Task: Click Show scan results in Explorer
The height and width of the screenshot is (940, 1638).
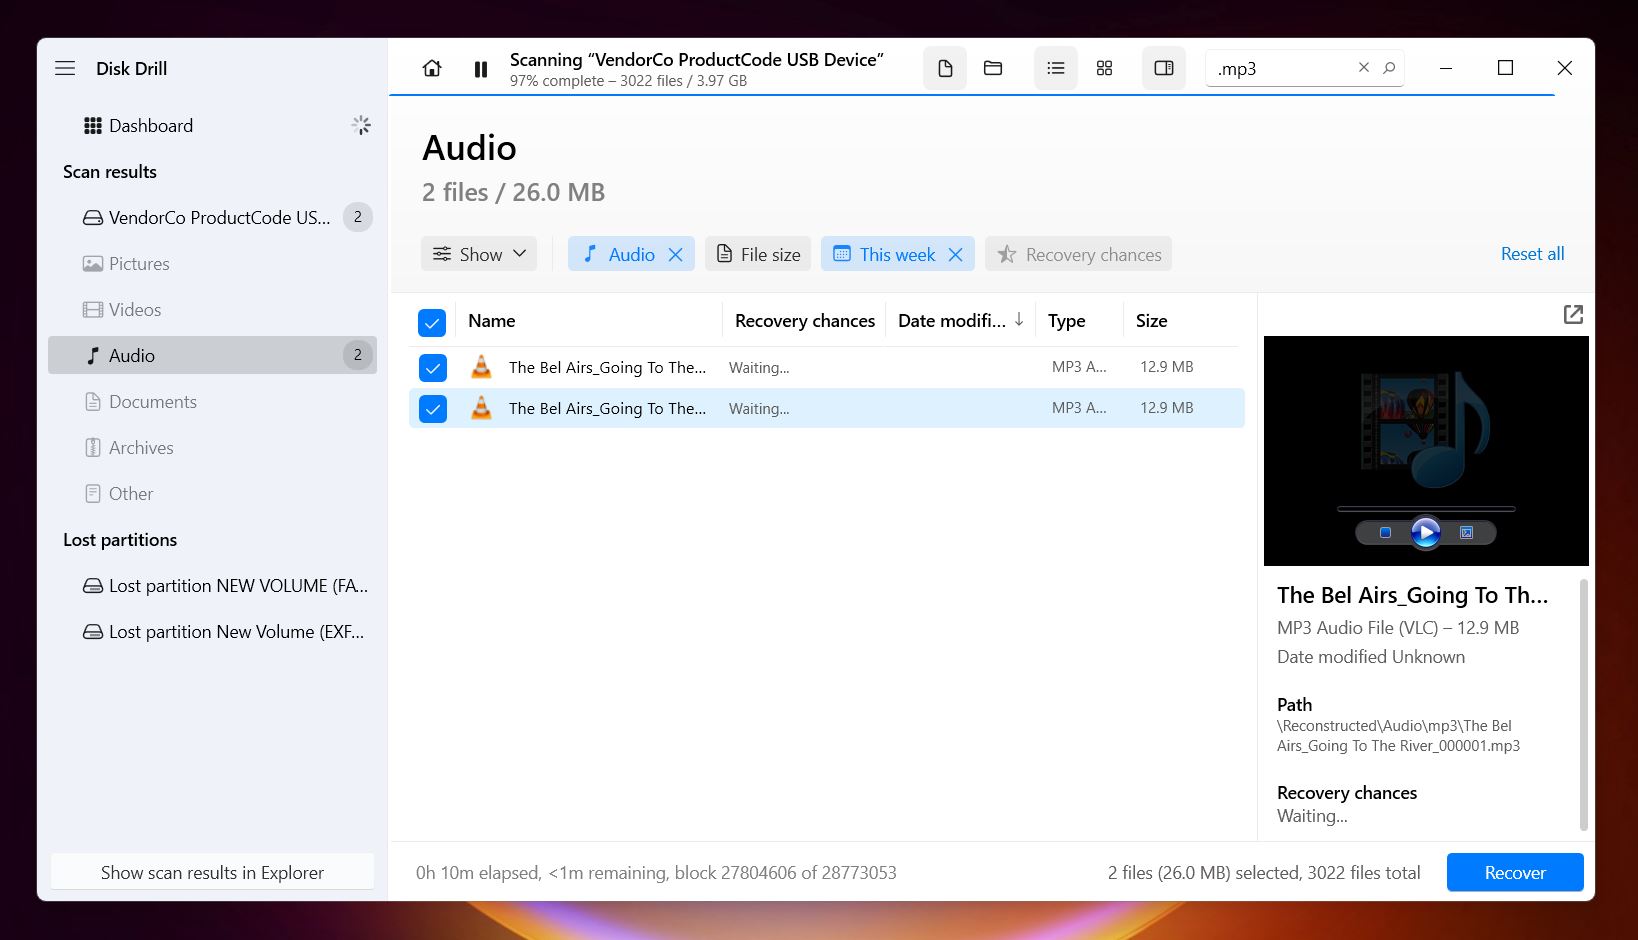Action: coord(212,872)
